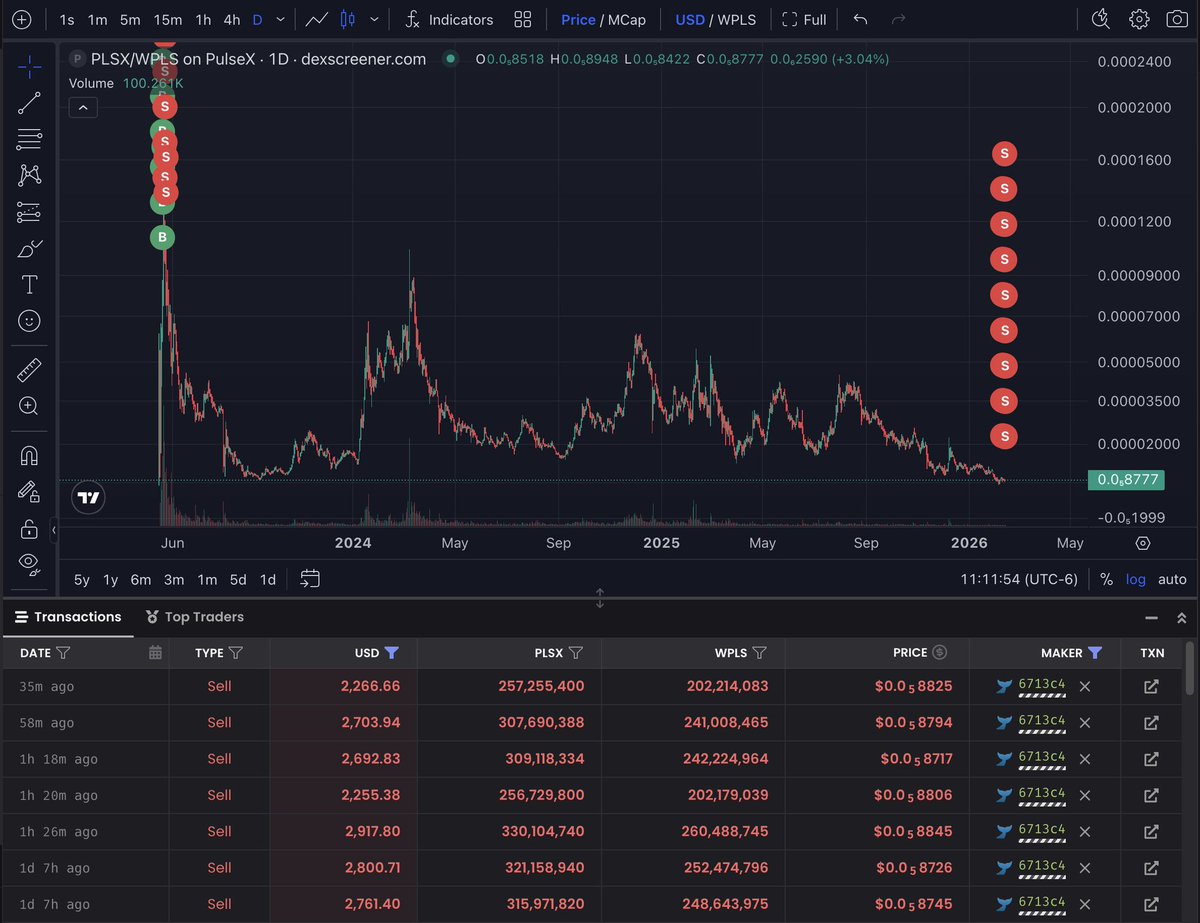The width and height of the screenshot is (1200, 923).
Task: Open calendar picker in DATE header
Action: [155, 653]
